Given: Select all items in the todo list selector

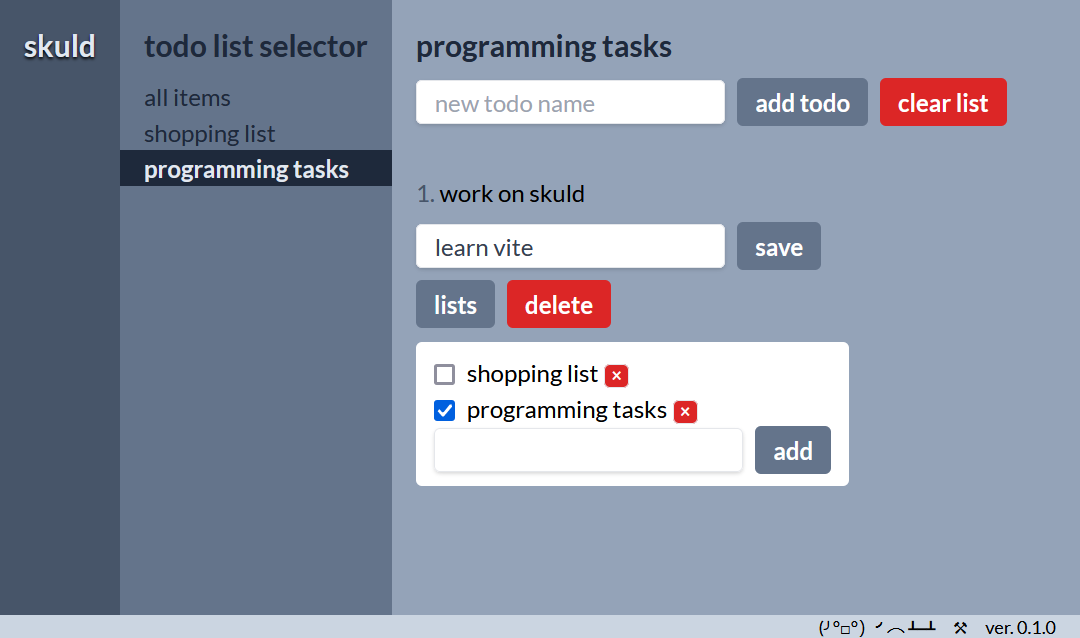Looking at the screenshot, I should (187, 97).
